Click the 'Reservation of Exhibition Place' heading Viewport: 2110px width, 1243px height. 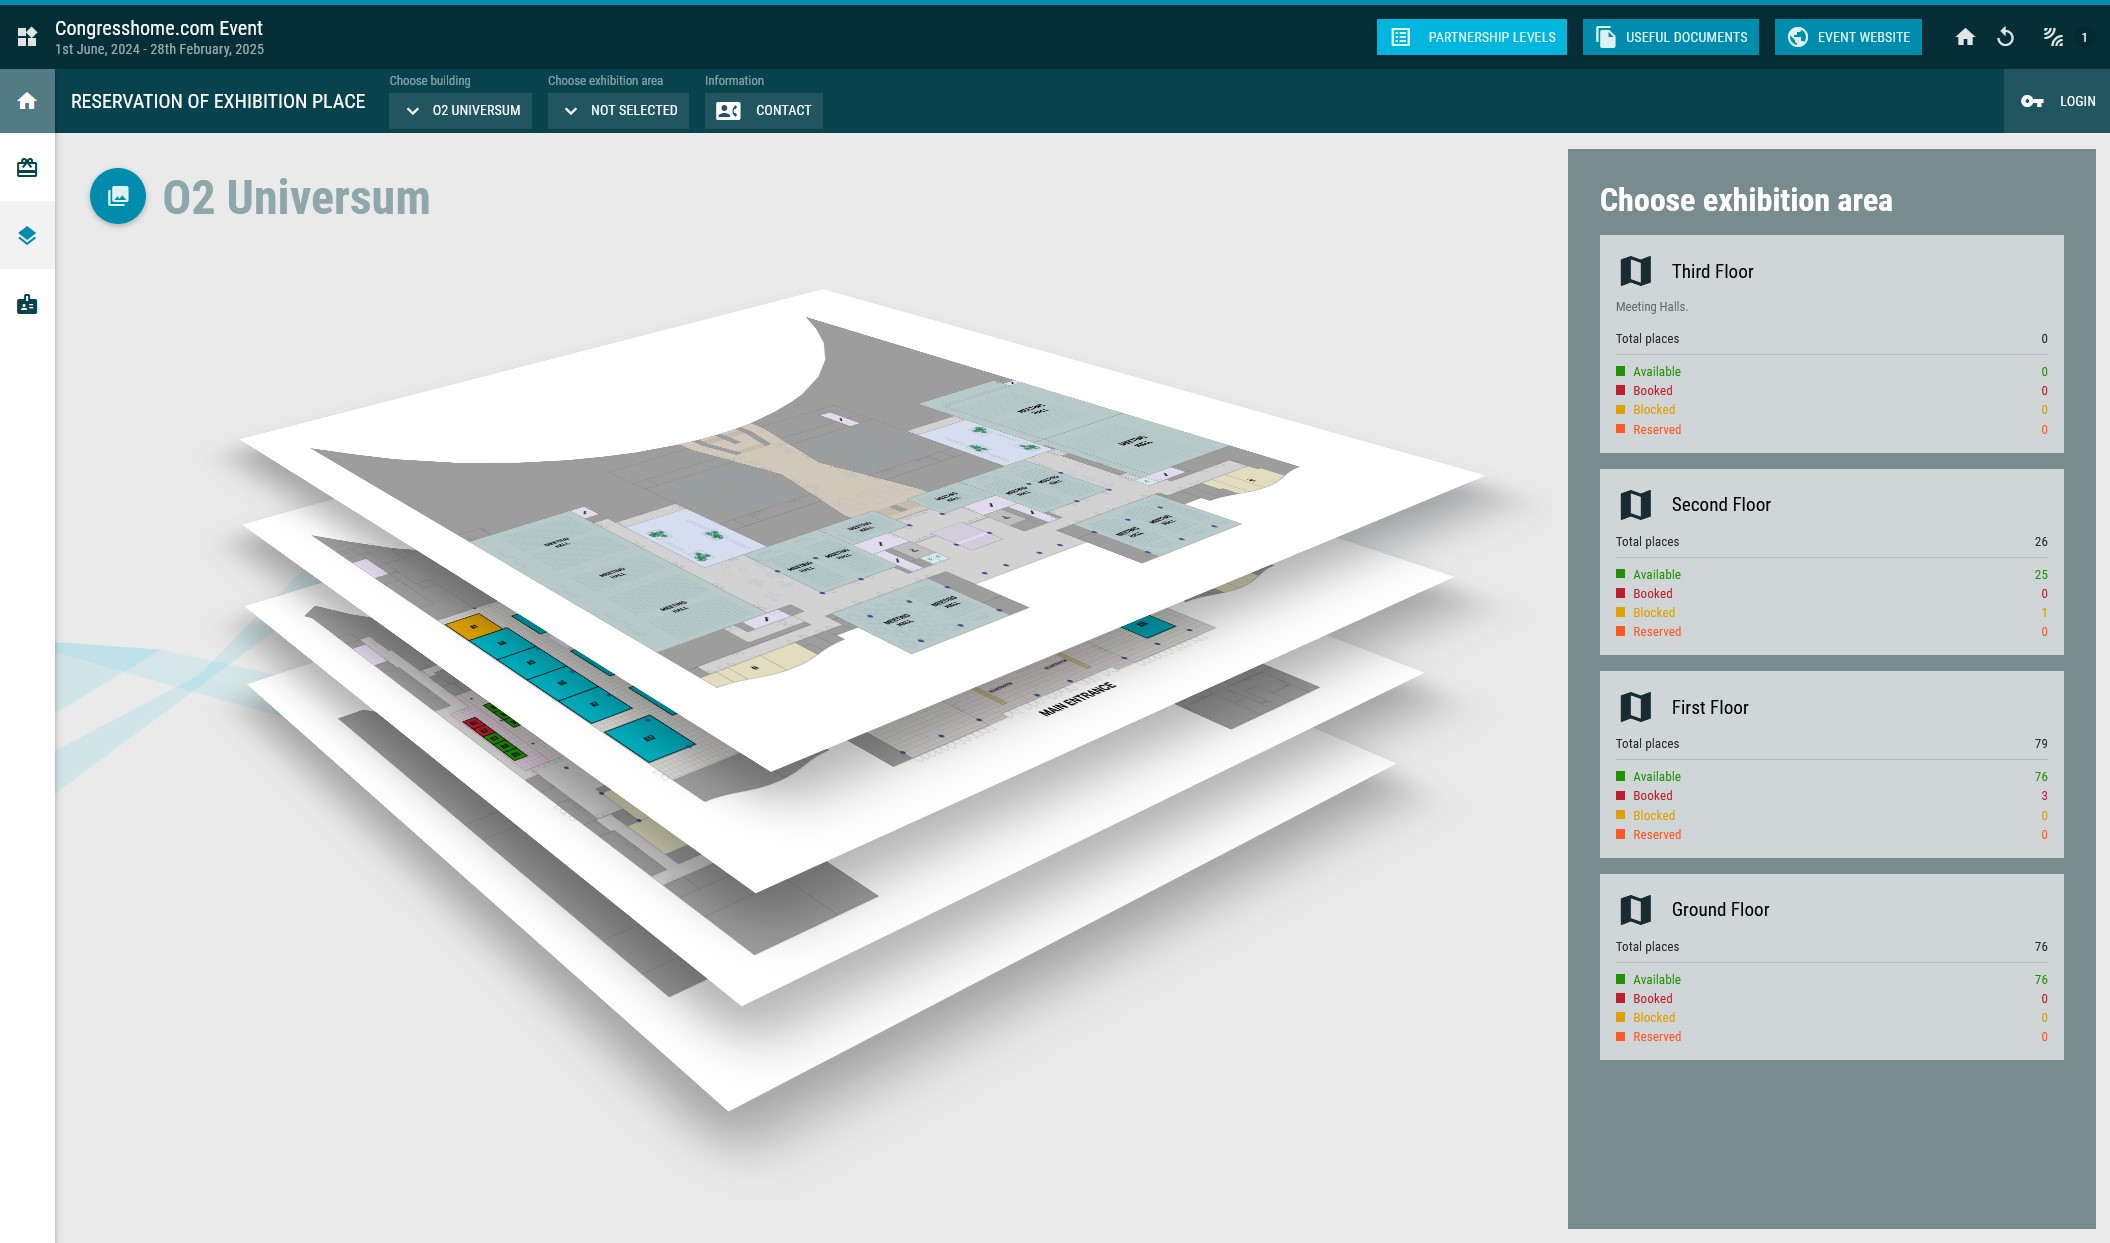pyautogui.click(x=218, y=101)
